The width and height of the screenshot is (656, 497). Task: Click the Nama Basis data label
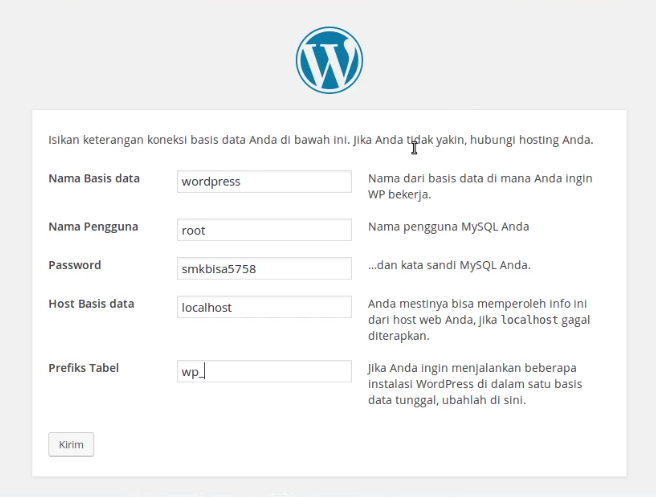[x=94, y=178]
